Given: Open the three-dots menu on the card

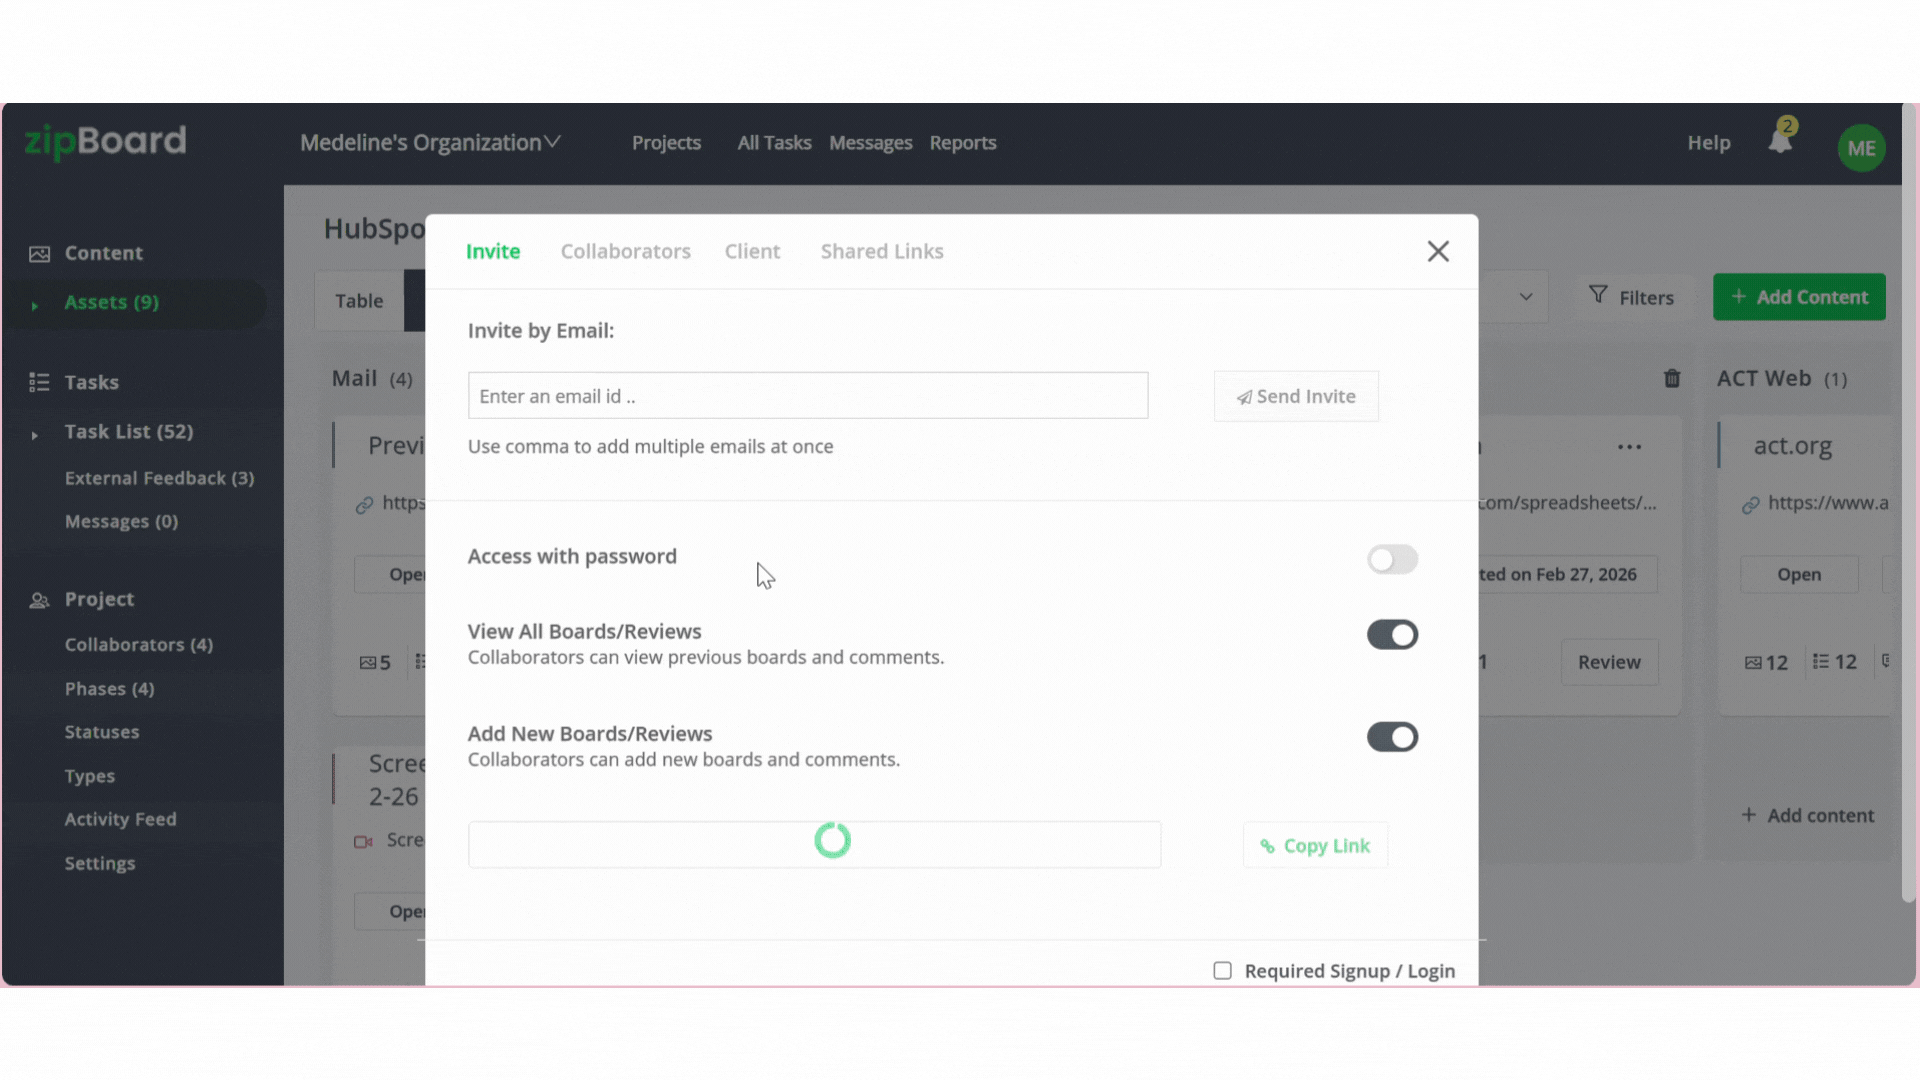Looking at the screenshot, I should pyautogui.click(x=1629, y=447).
